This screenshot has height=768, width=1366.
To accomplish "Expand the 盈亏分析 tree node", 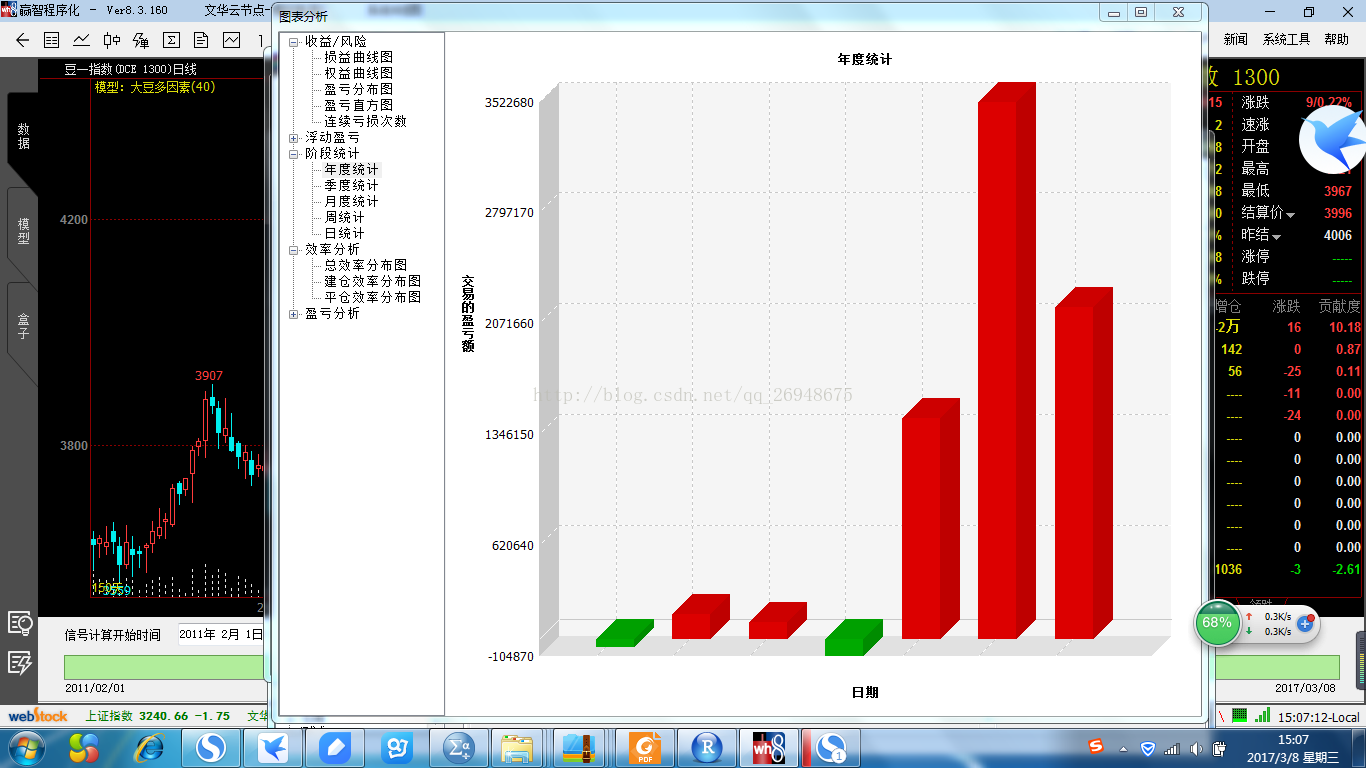I will pyautogui.click(x=293, y=313).
